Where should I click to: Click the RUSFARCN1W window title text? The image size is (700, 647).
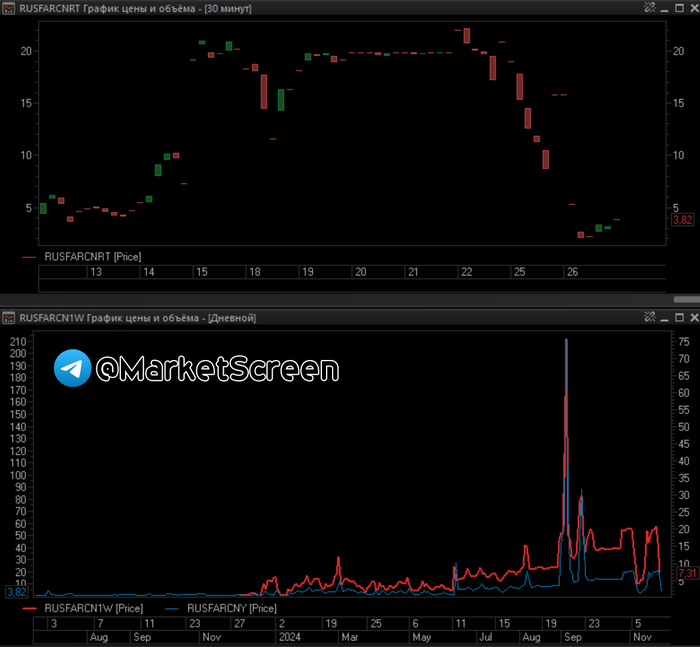coord(138,318)
